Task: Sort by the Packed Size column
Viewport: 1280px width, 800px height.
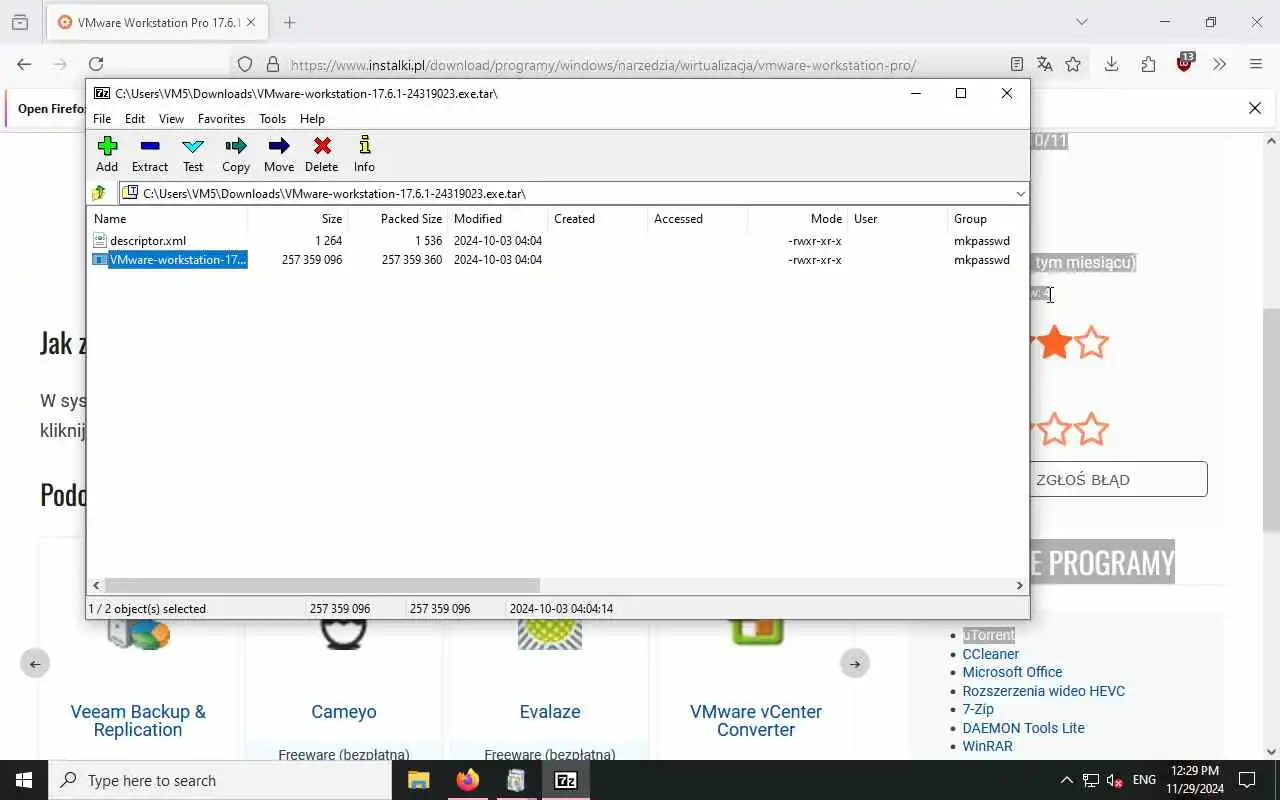Action: click(x=398, y=219)
